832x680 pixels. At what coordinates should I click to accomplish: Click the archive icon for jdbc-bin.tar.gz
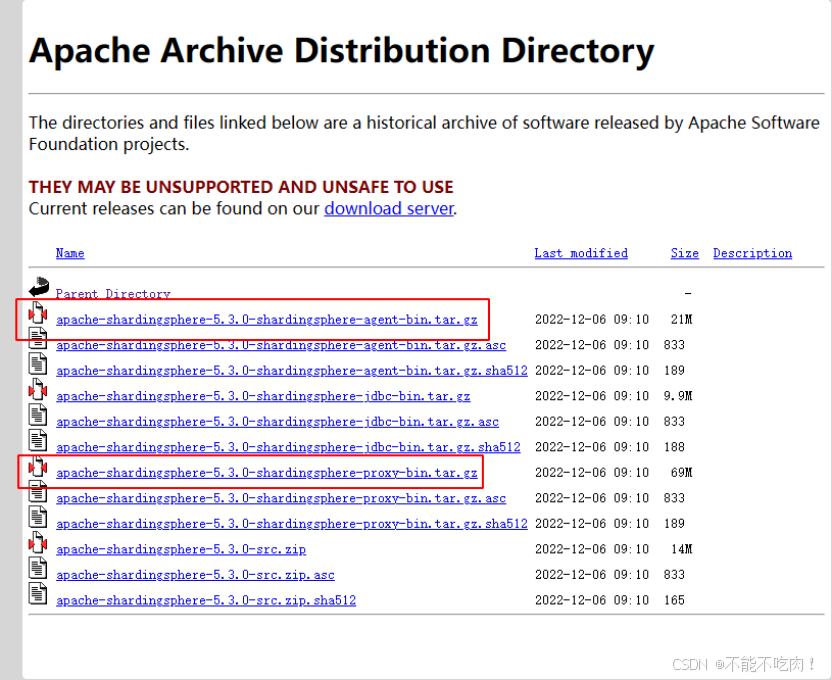[x=38, y=389]
